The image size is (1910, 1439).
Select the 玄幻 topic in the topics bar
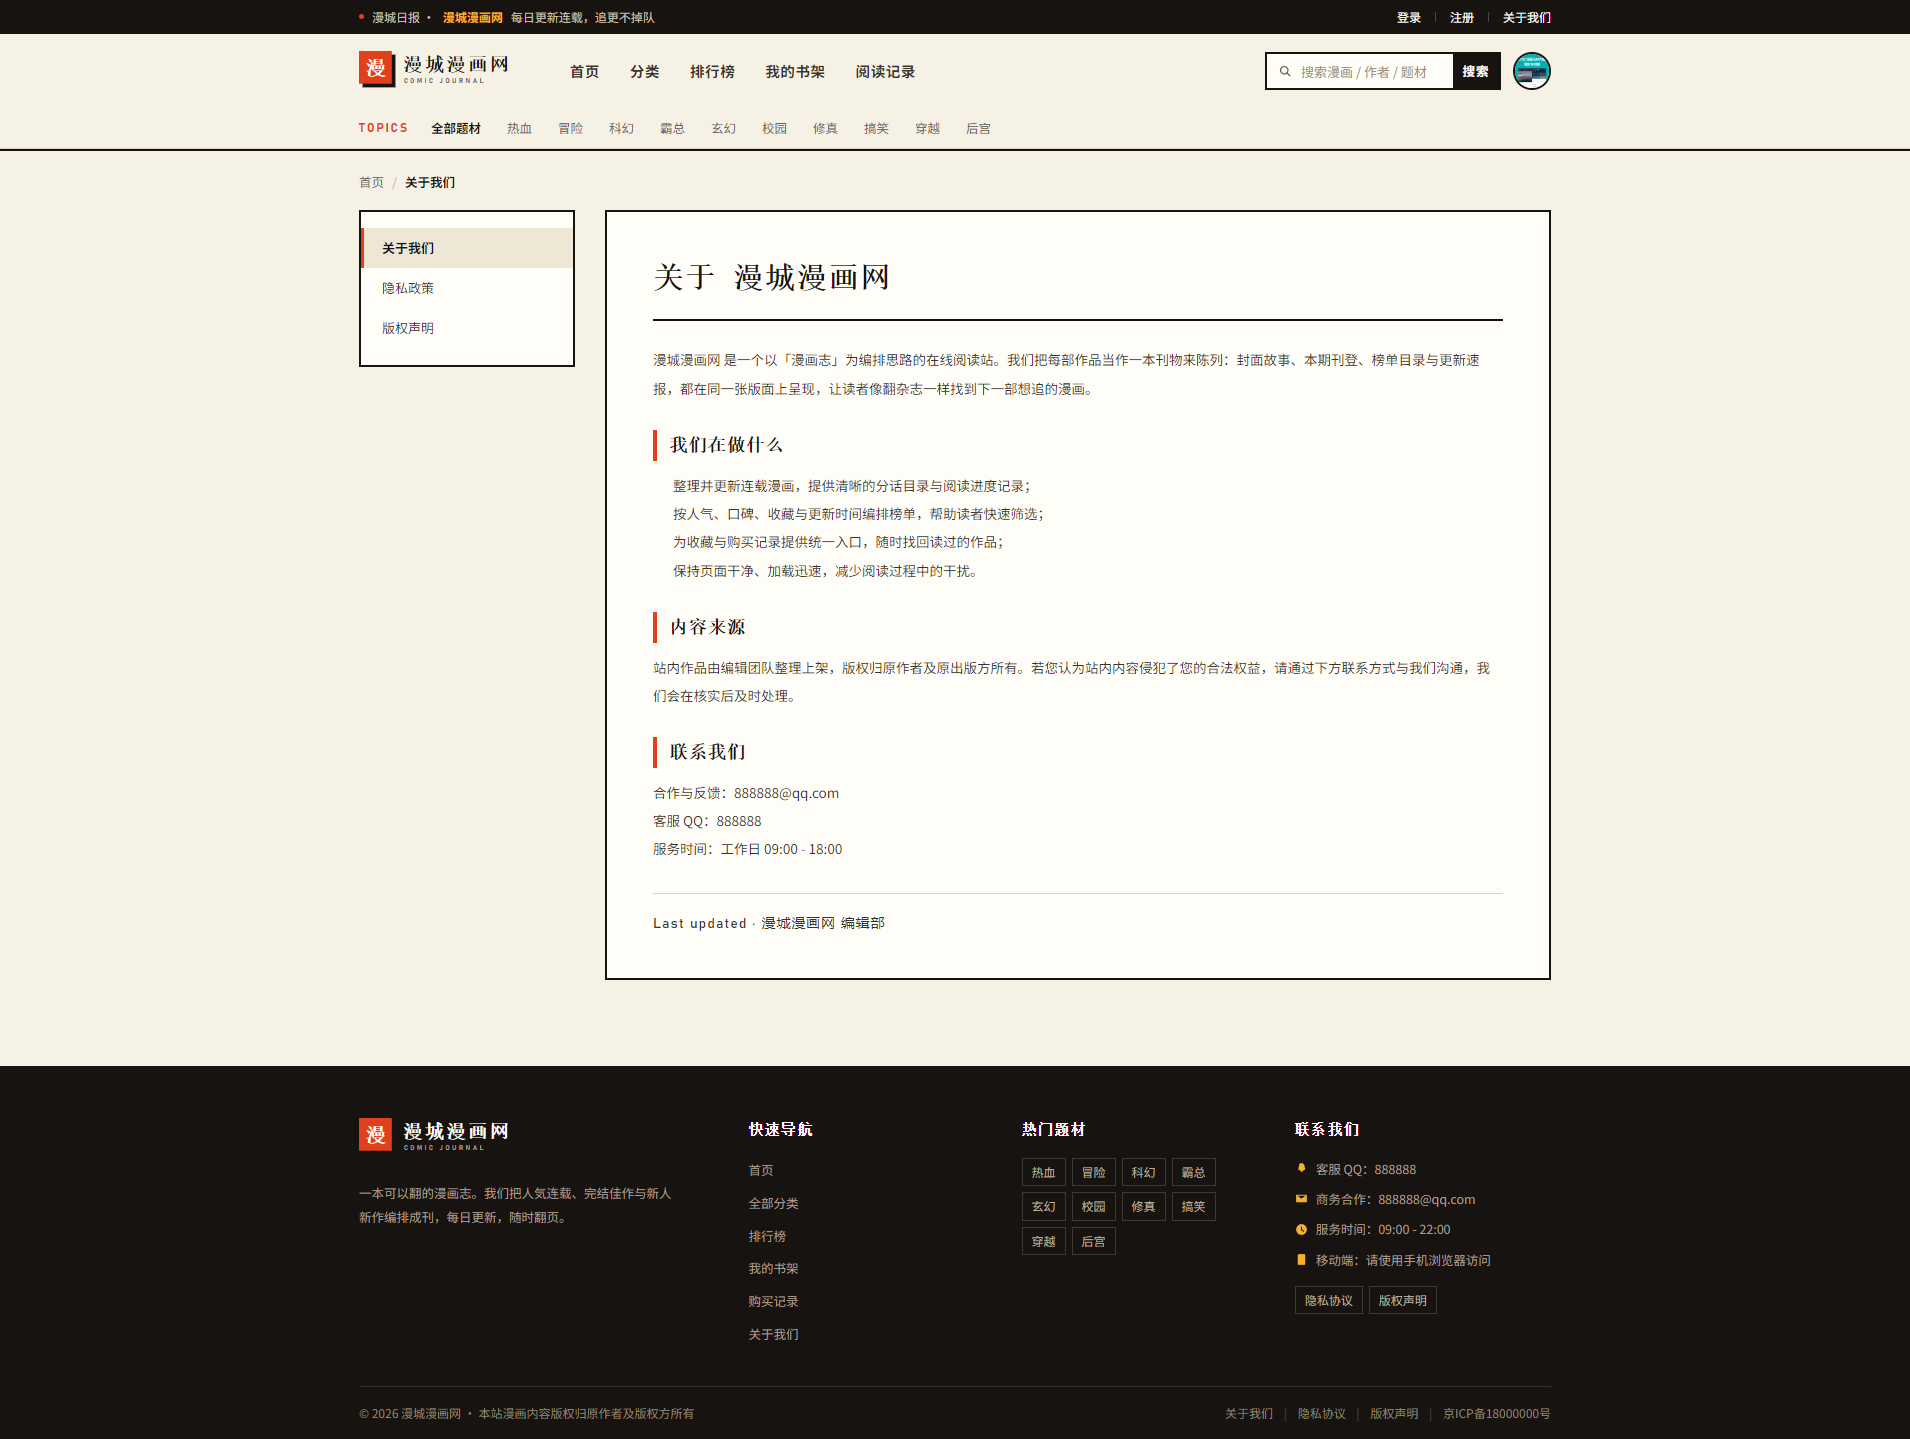(x=723, y=129)
